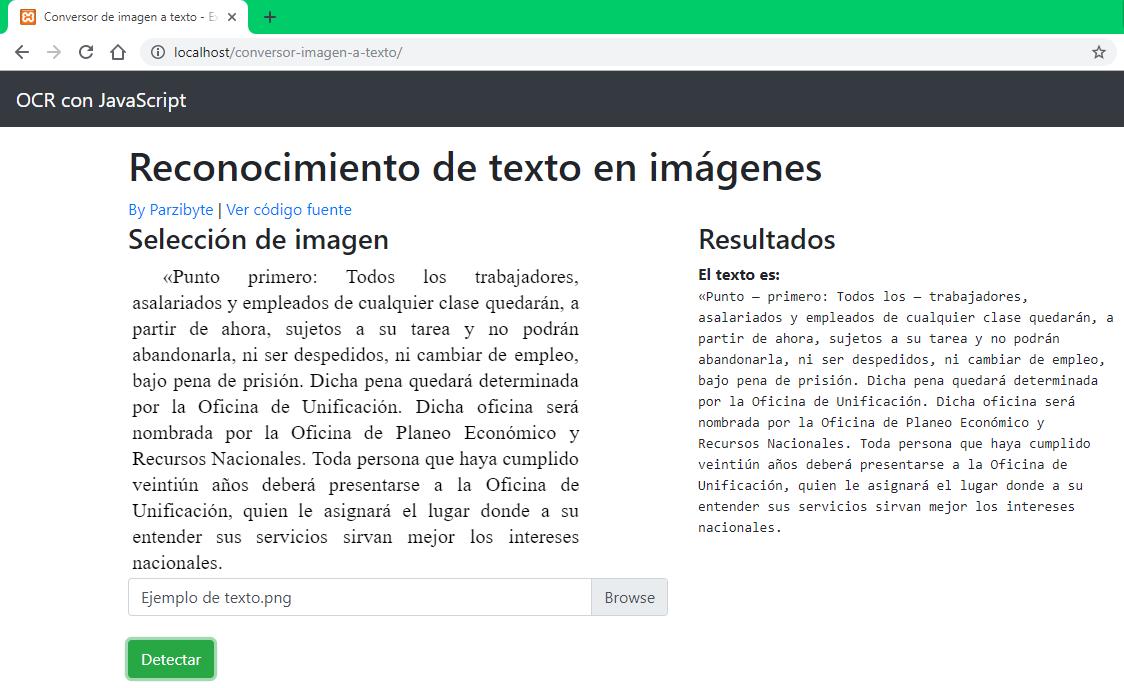Click the XAMPP favicon on the tab

pos(28,17)
